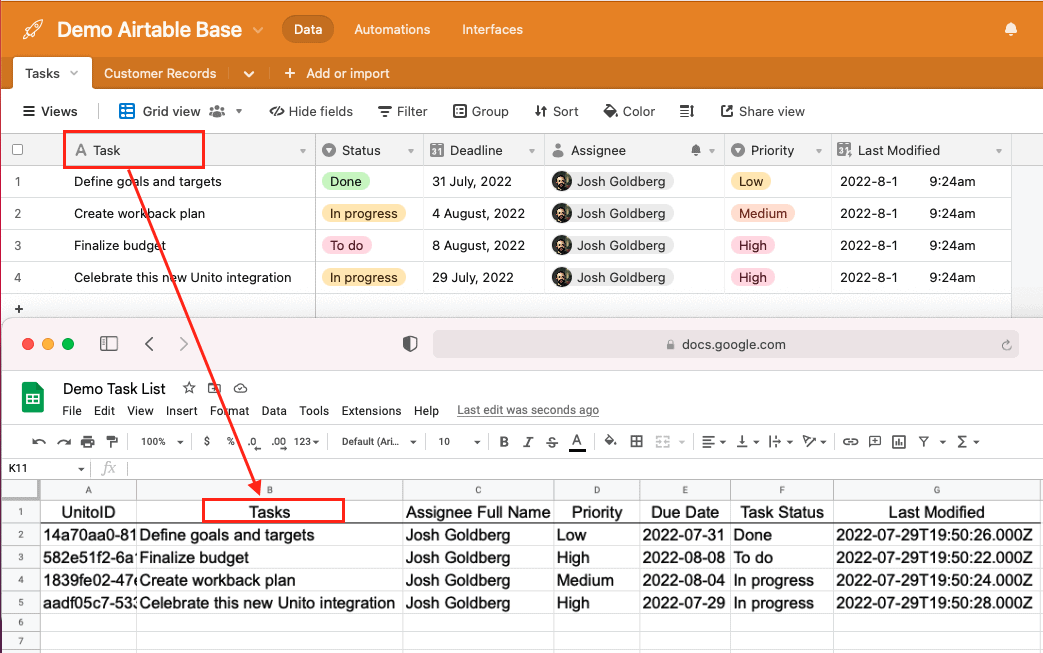Screen dimensions: 1043x653
Task: Add a new row with the plus icon
Action: [19, 309]
